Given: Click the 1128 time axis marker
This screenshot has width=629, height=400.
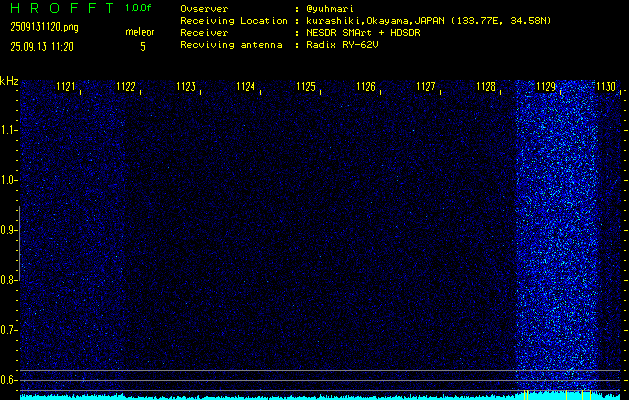Looking at the screenshot, I should [x=486, y=86].
